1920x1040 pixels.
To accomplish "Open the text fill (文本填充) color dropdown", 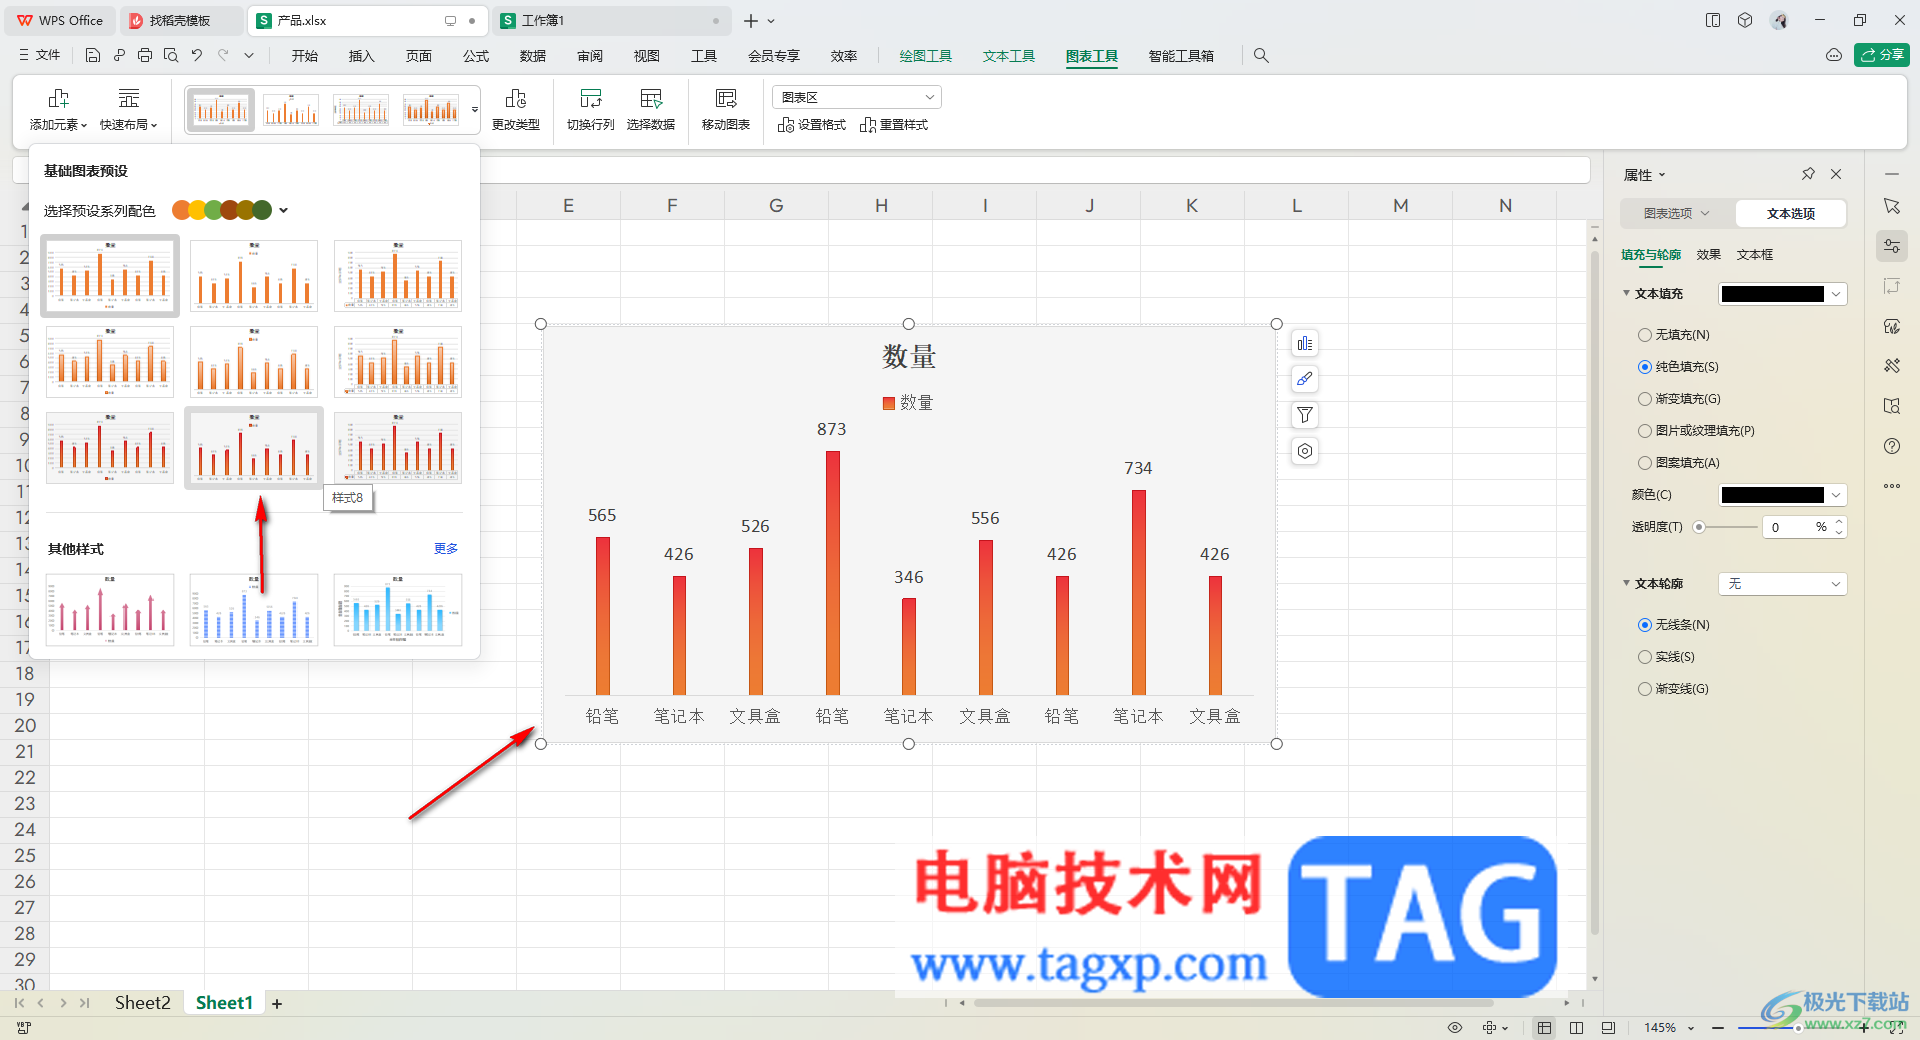I will point(1836,294).
